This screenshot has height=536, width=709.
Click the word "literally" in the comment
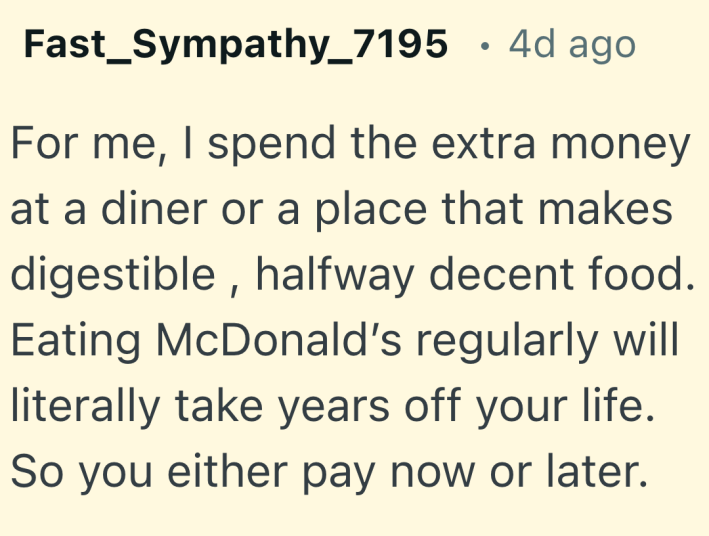[x=84, y=406]
